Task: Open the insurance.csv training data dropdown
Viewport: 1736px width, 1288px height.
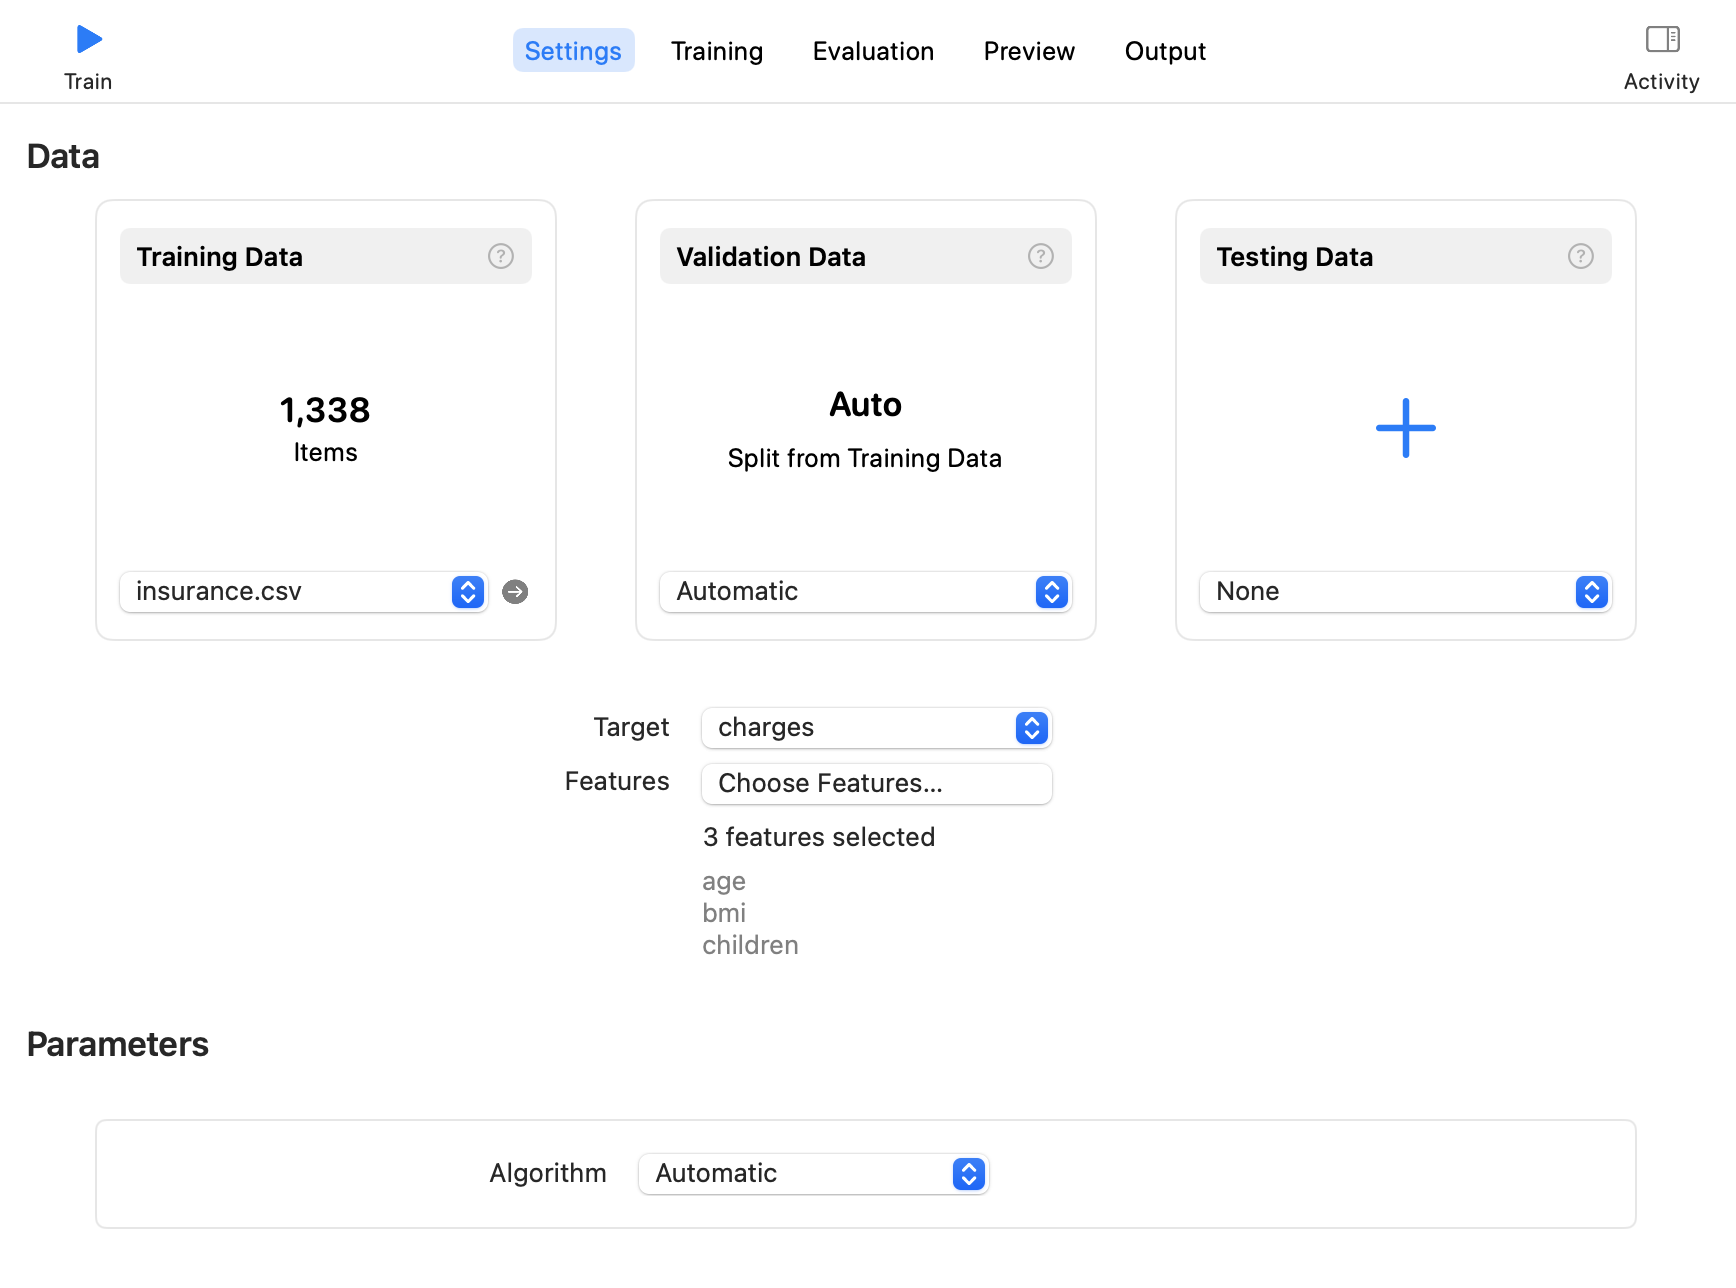Action: point(304,592)
